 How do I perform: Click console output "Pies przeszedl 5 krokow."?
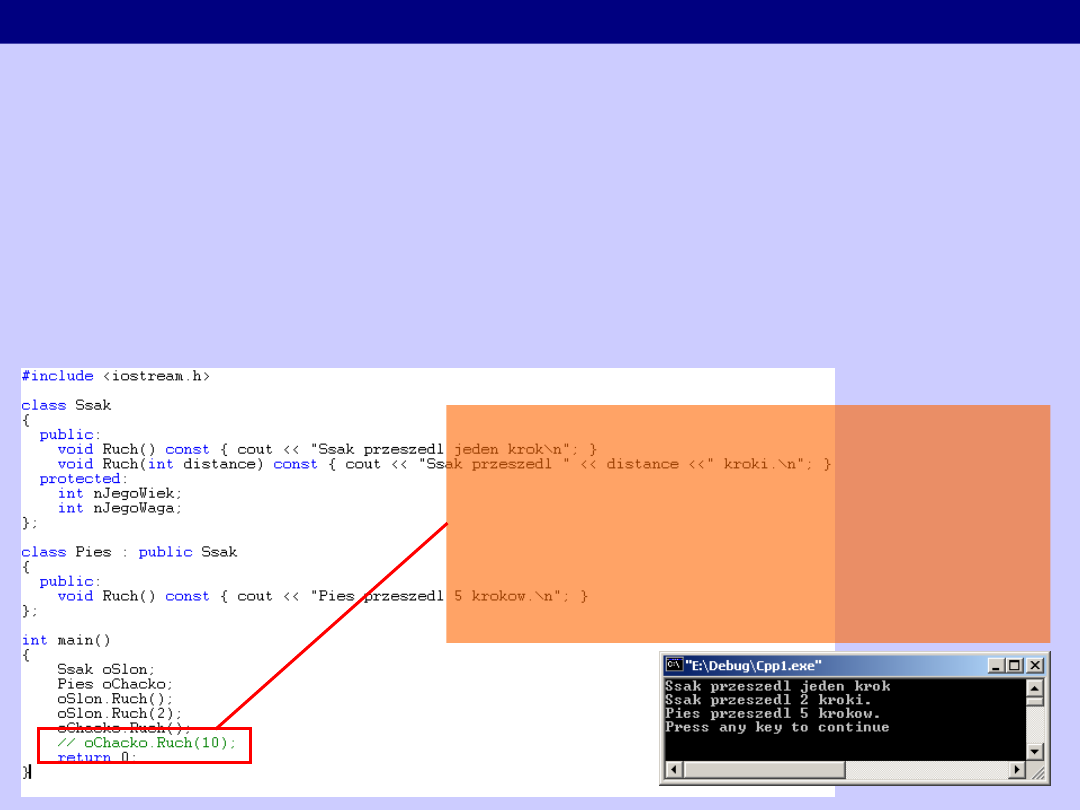point(773,714)
